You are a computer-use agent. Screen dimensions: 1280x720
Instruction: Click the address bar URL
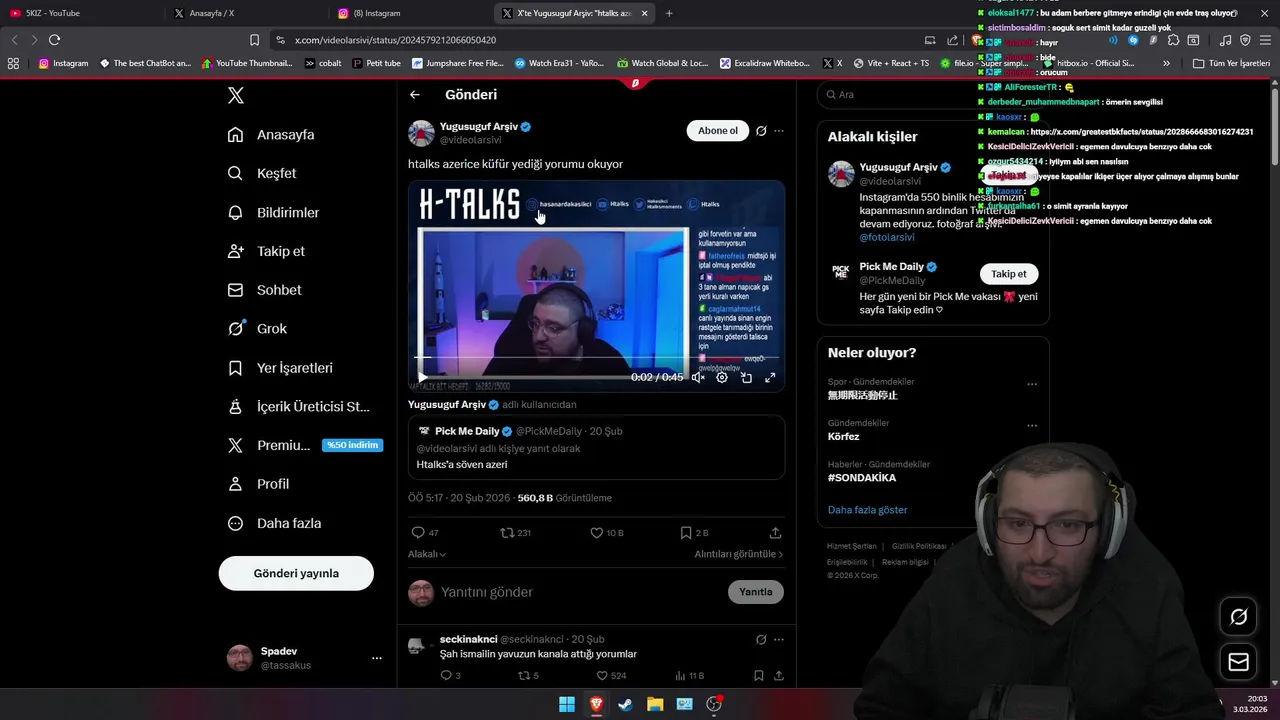(396, 40)
